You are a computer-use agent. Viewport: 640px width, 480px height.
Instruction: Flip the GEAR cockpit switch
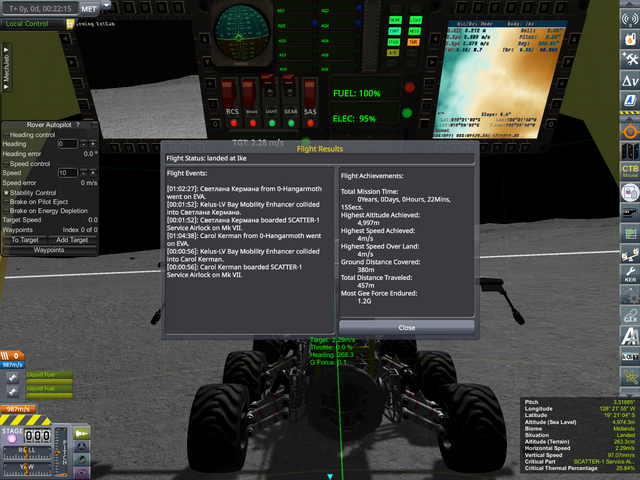[x=289, y=90]
